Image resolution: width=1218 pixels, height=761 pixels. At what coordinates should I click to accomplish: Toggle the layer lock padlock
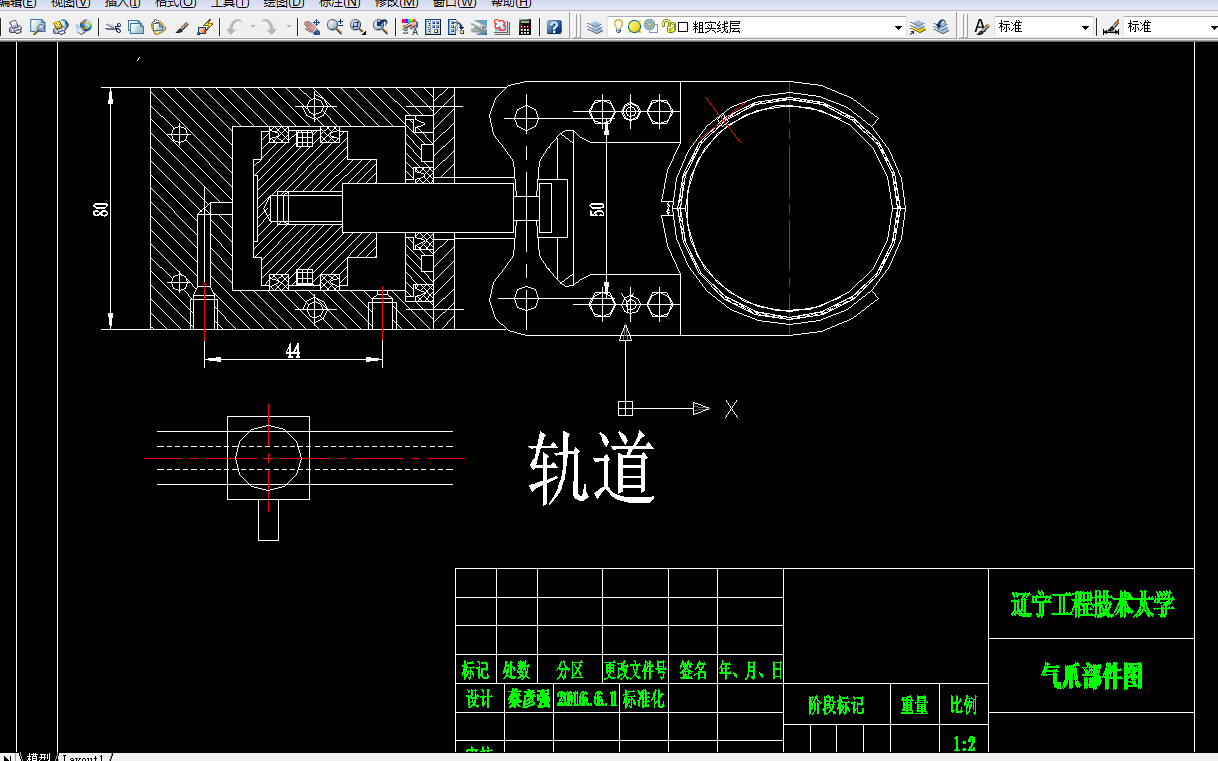(x=667, y=27)
